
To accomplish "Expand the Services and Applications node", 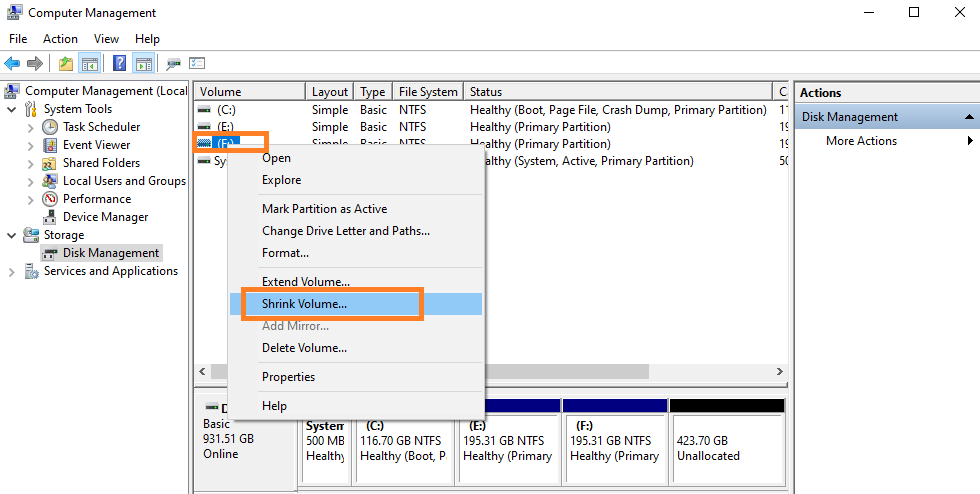I will pos(11,272).
